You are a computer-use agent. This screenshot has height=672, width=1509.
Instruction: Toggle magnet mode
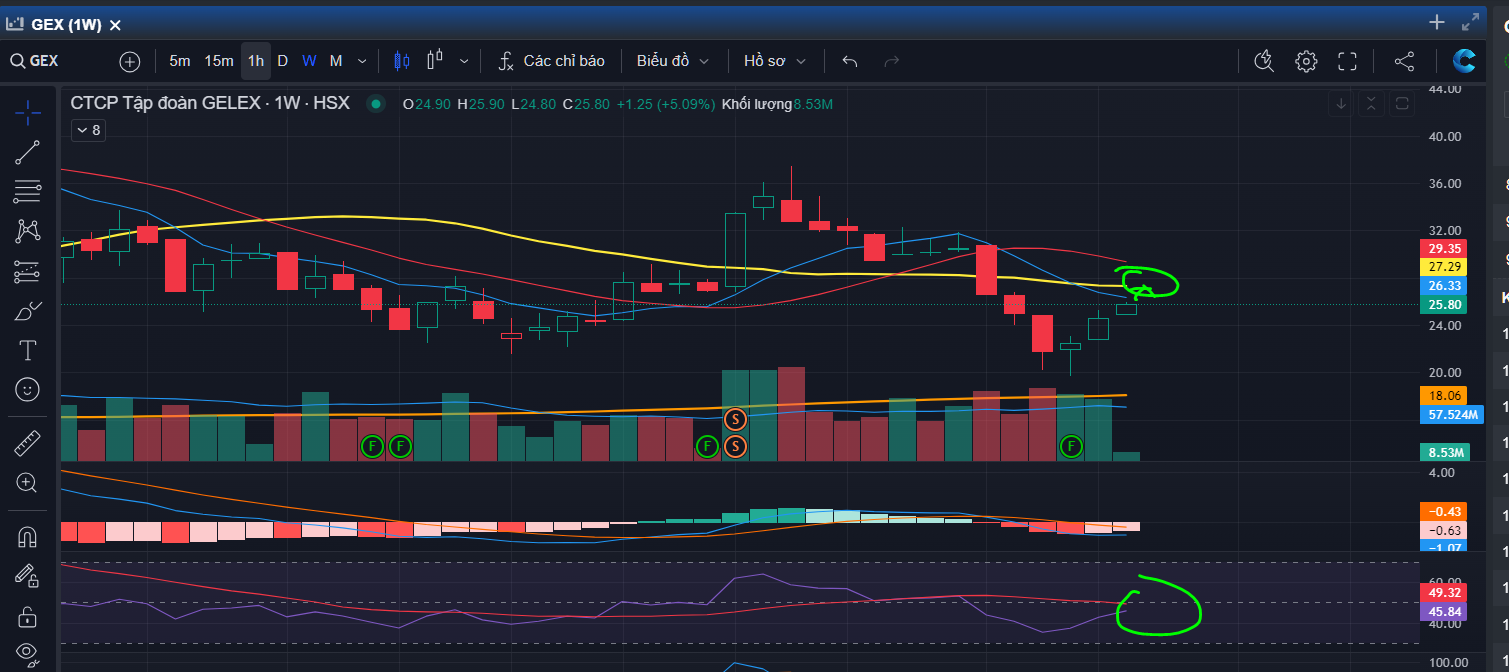[28, 537]
